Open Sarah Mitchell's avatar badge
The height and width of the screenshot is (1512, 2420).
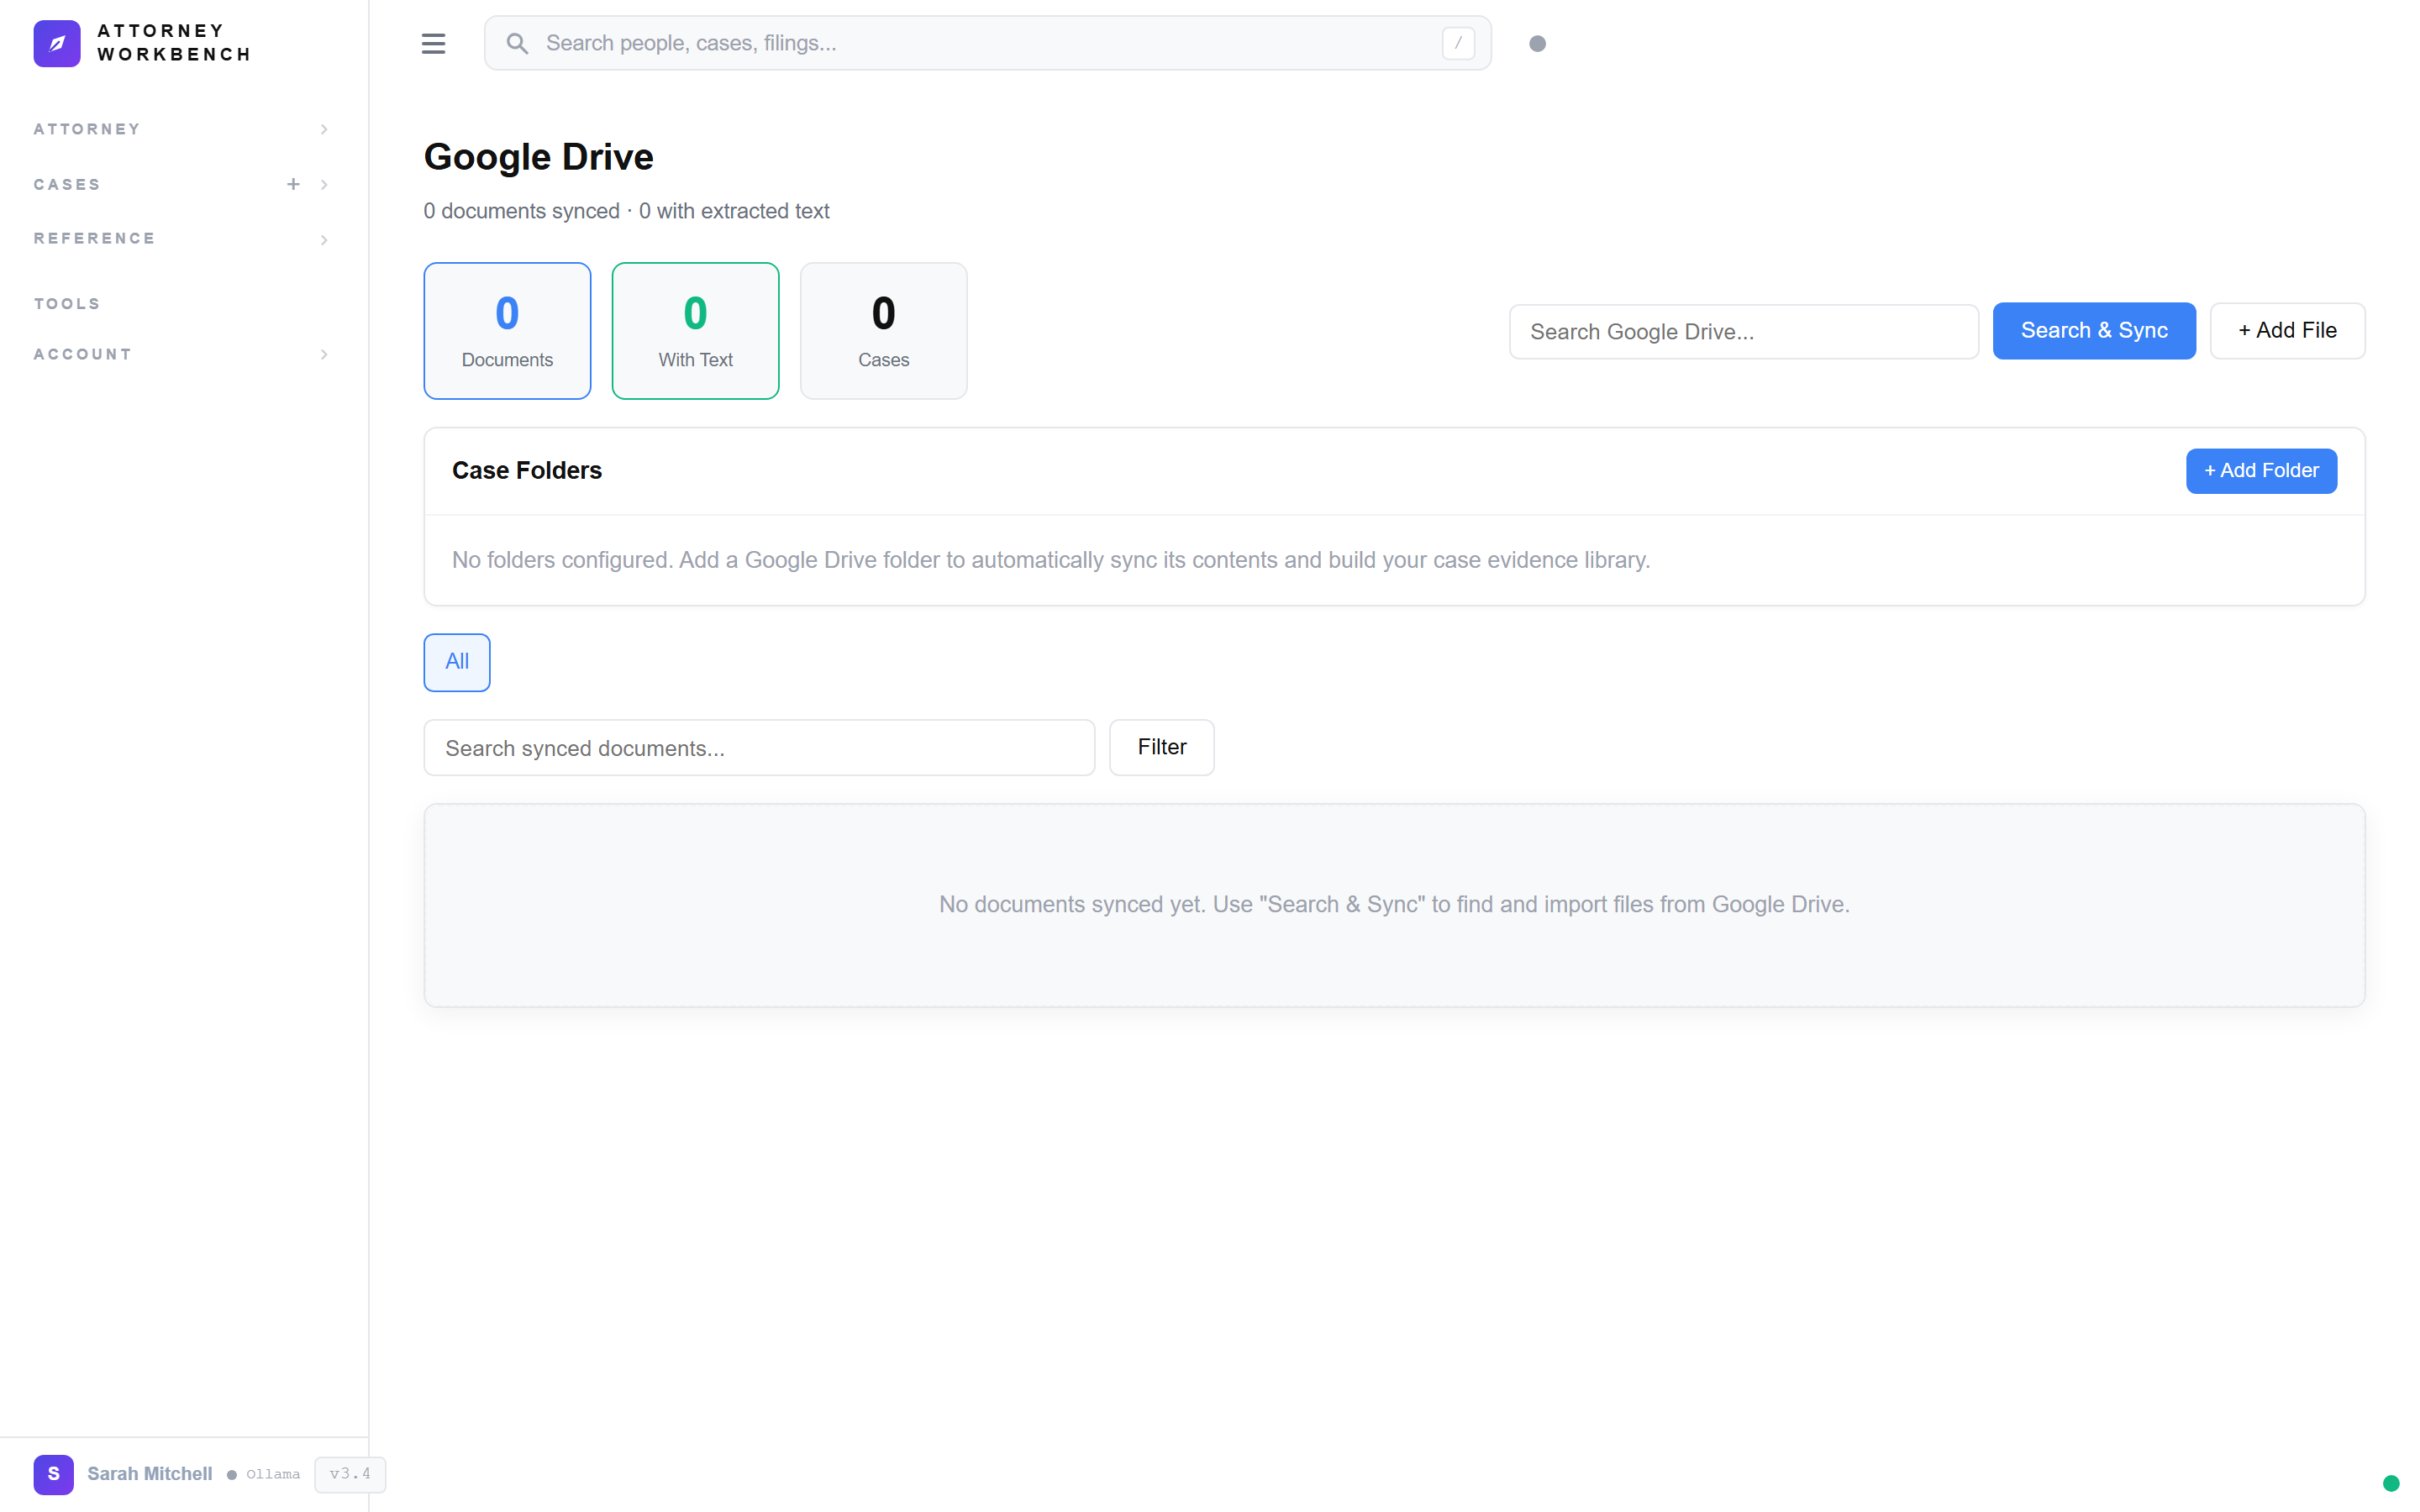[54, 1474]
